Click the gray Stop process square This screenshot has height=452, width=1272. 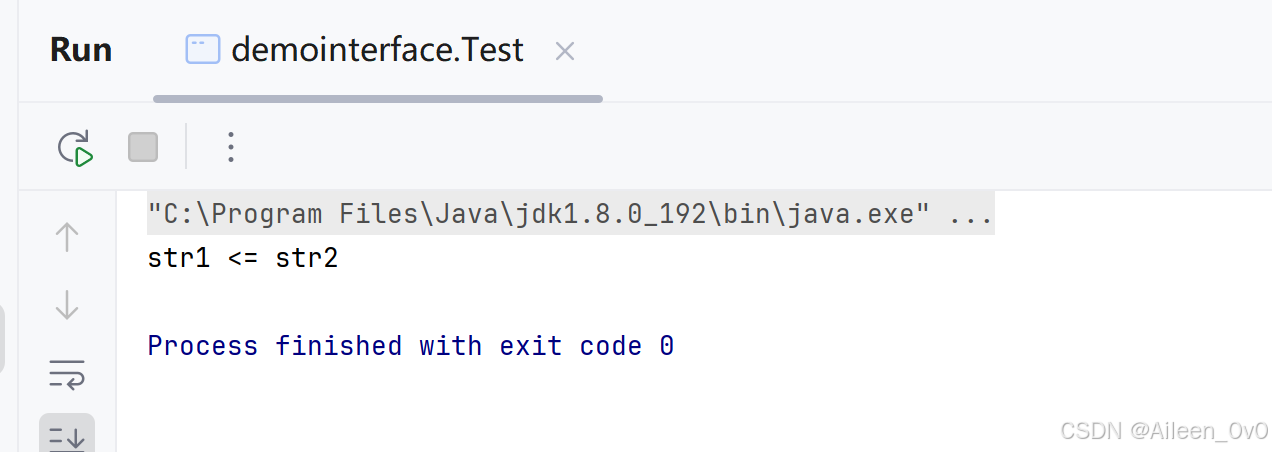coord(143,147)
